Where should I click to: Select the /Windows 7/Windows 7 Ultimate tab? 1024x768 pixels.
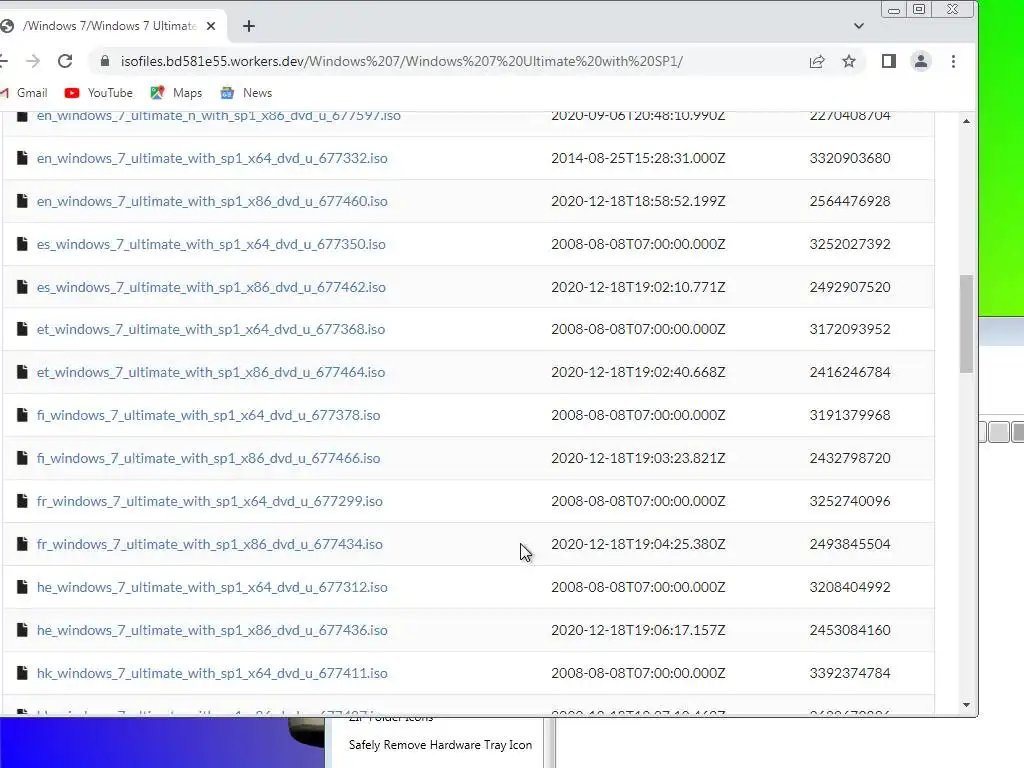(108, 26)
